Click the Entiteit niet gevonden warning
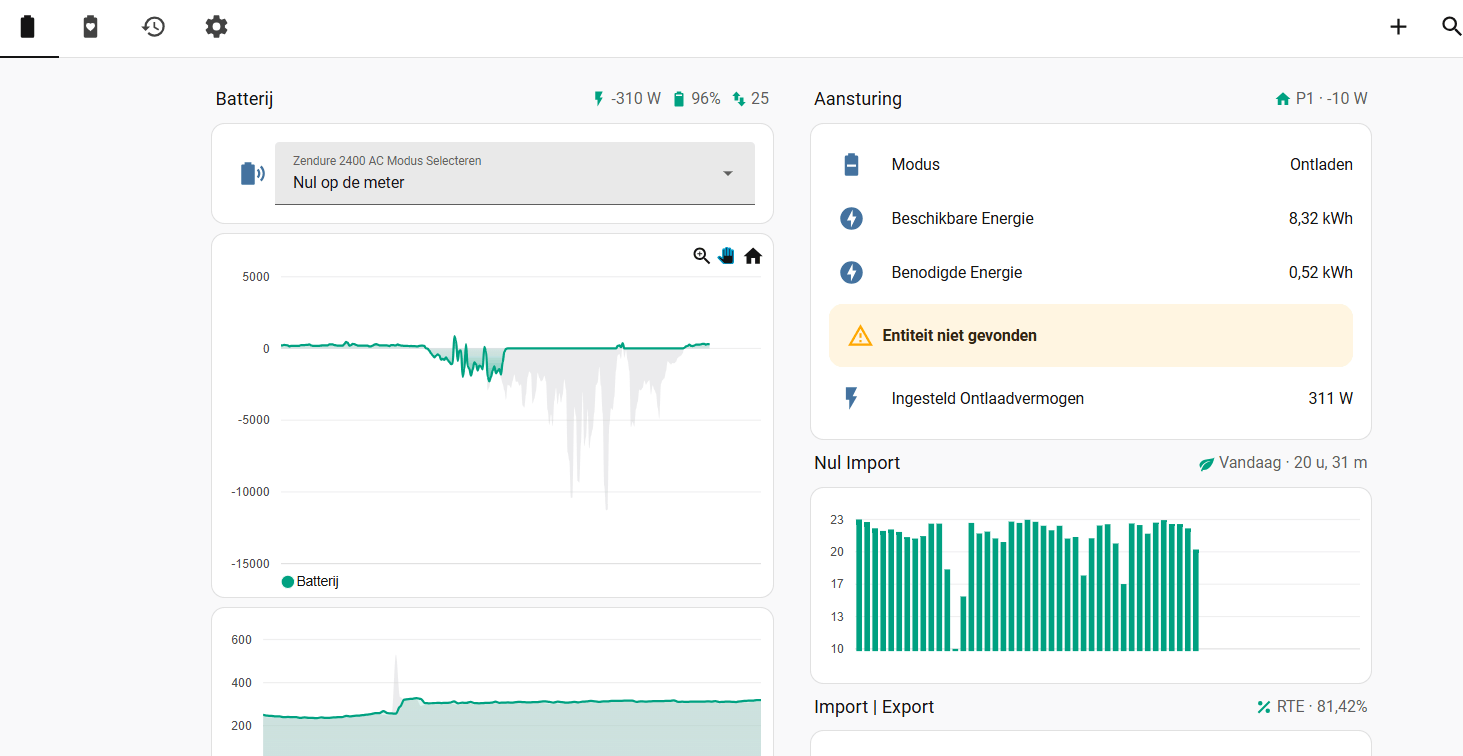Screen dimensions: 1463x756 pos(1091,336)
